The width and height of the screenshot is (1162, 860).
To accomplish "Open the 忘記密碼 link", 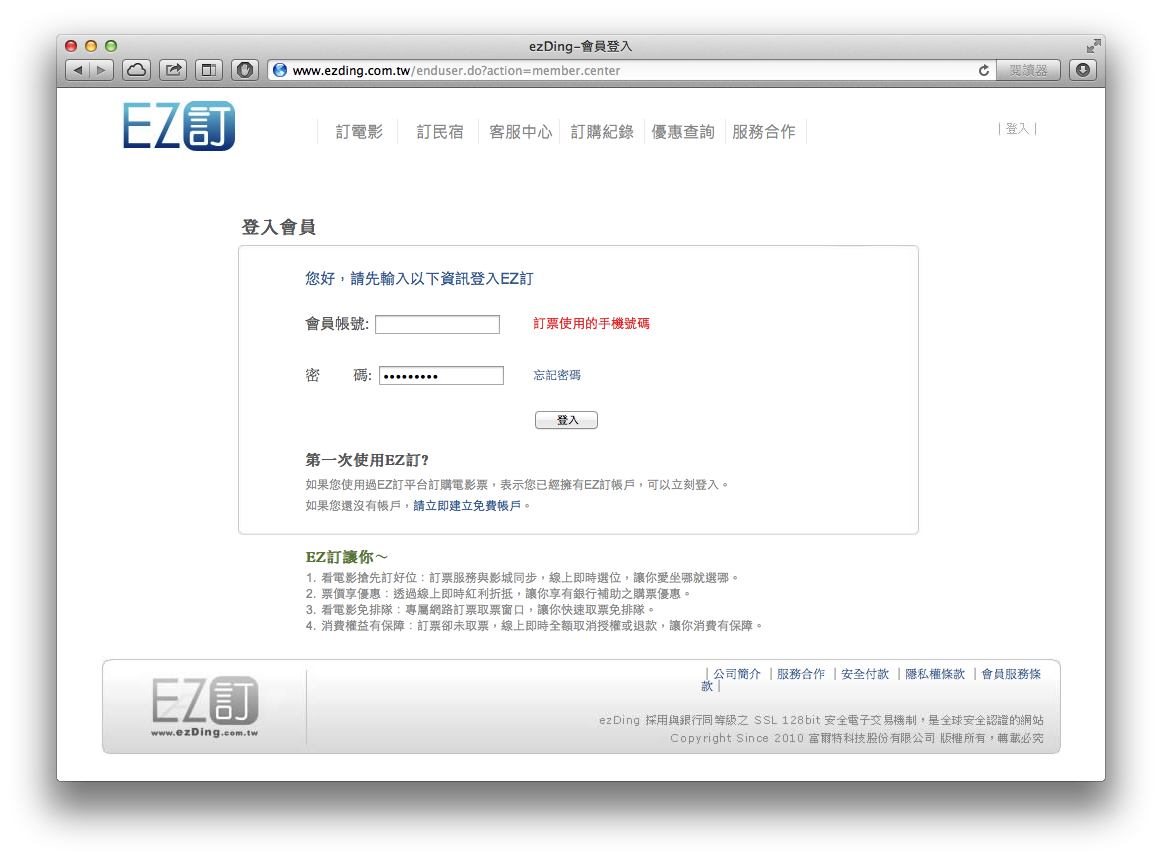I will click(557, 375).
